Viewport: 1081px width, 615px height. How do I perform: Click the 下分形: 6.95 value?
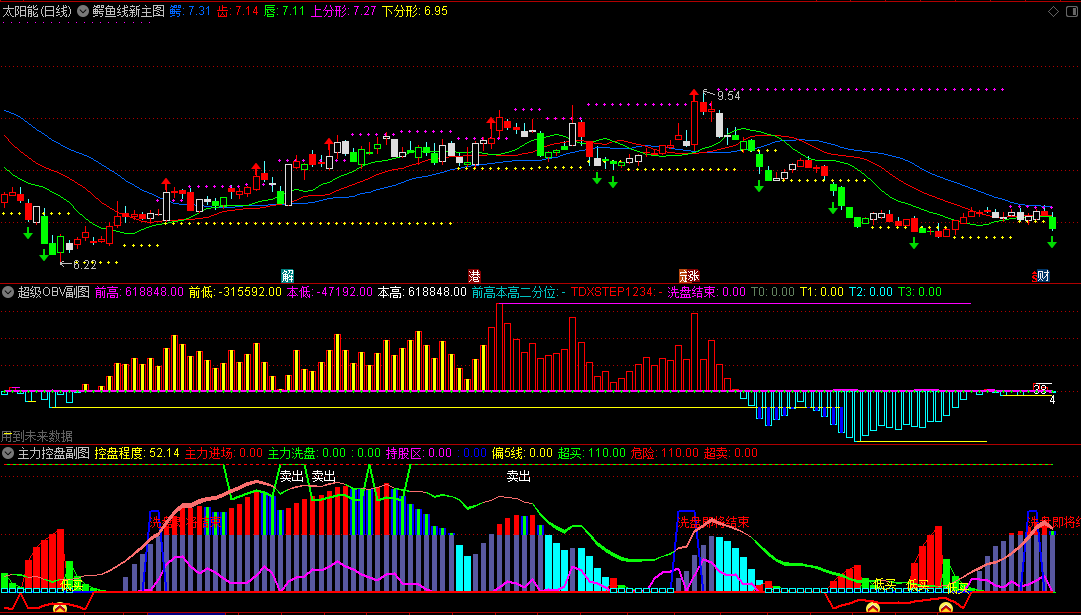point(414,11)
